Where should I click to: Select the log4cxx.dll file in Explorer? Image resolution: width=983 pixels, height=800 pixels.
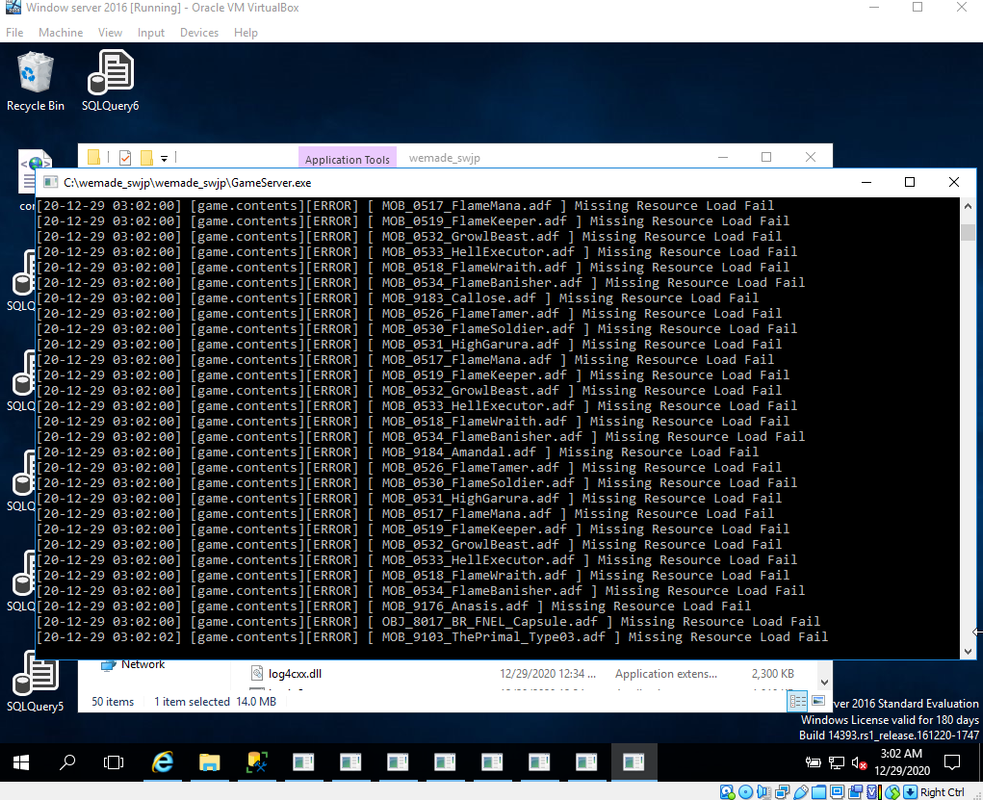pyautogui.click(x=295, y=673)
